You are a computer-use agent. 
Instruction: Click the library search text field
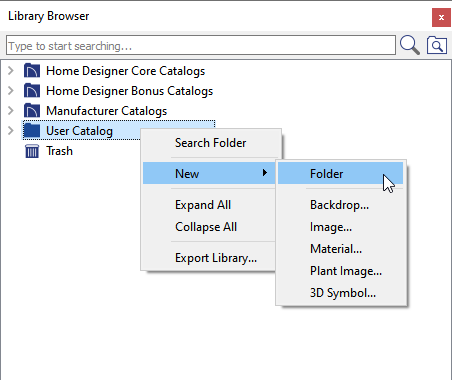point(201,45)
